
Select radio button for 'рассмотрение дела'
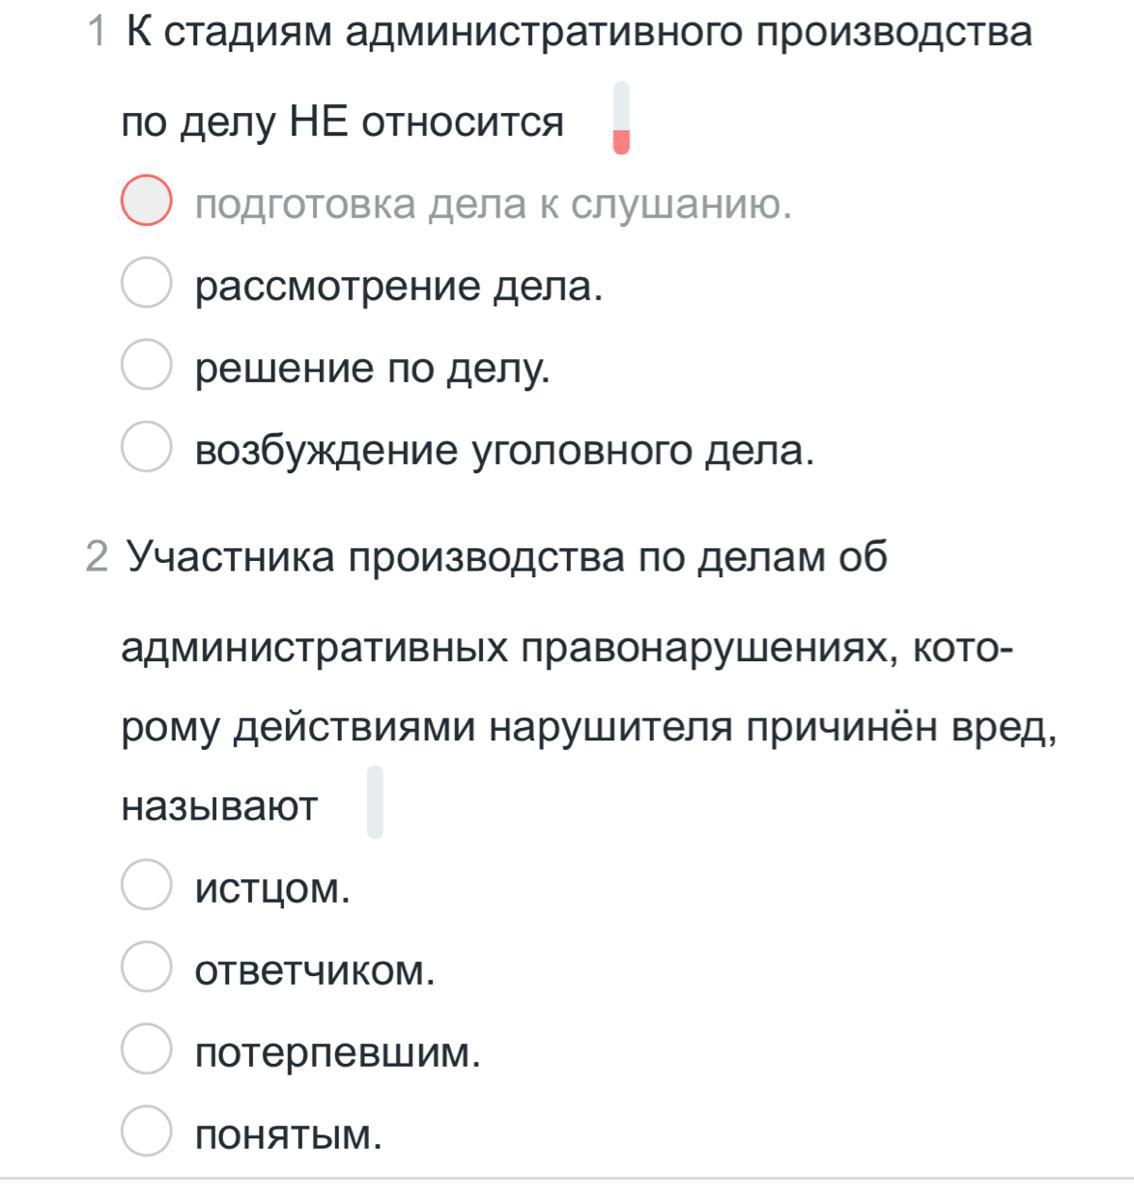[146, 284]
